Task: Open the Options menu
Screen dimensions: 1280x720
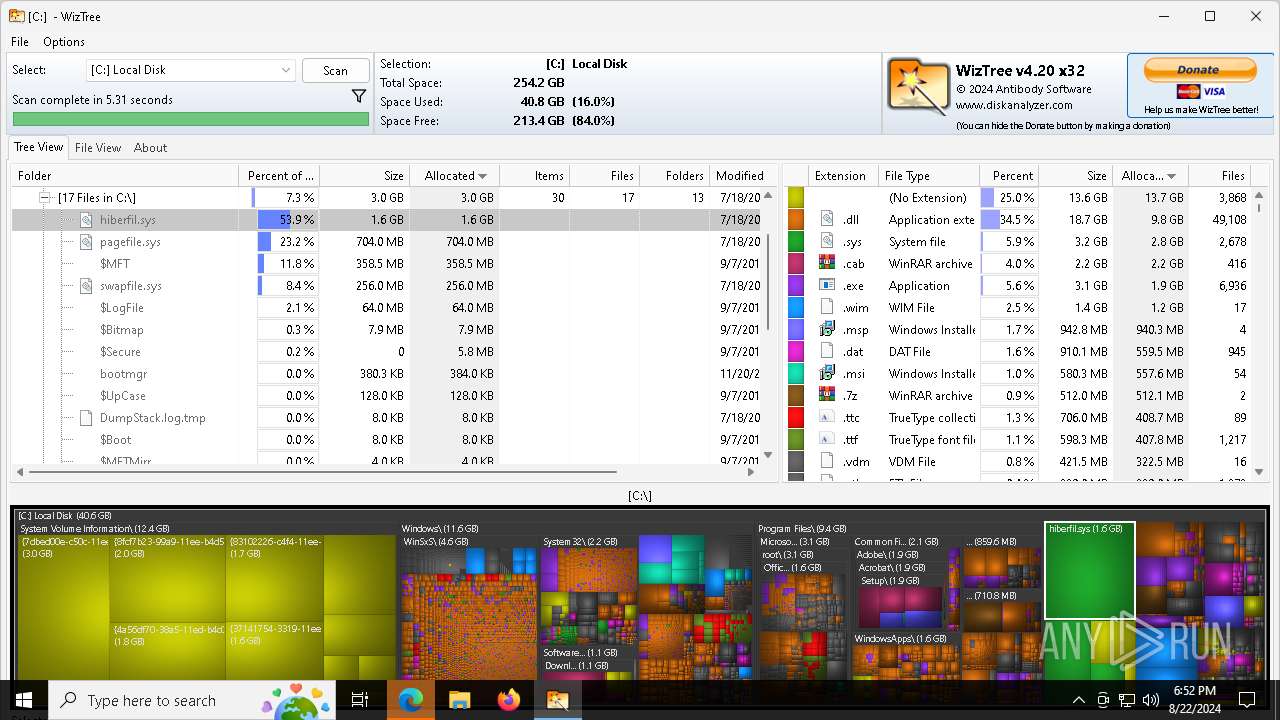Action: pyautogui.click(x=64, y=42)
